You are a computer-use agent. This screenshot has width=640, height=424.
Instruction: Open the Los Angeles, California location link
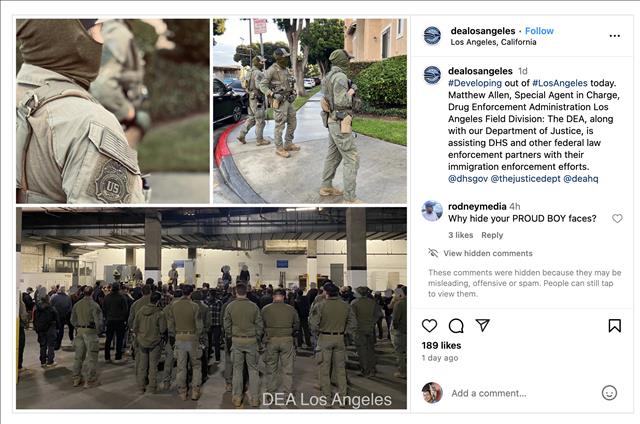pyautogui.click(x=493, y=42)
